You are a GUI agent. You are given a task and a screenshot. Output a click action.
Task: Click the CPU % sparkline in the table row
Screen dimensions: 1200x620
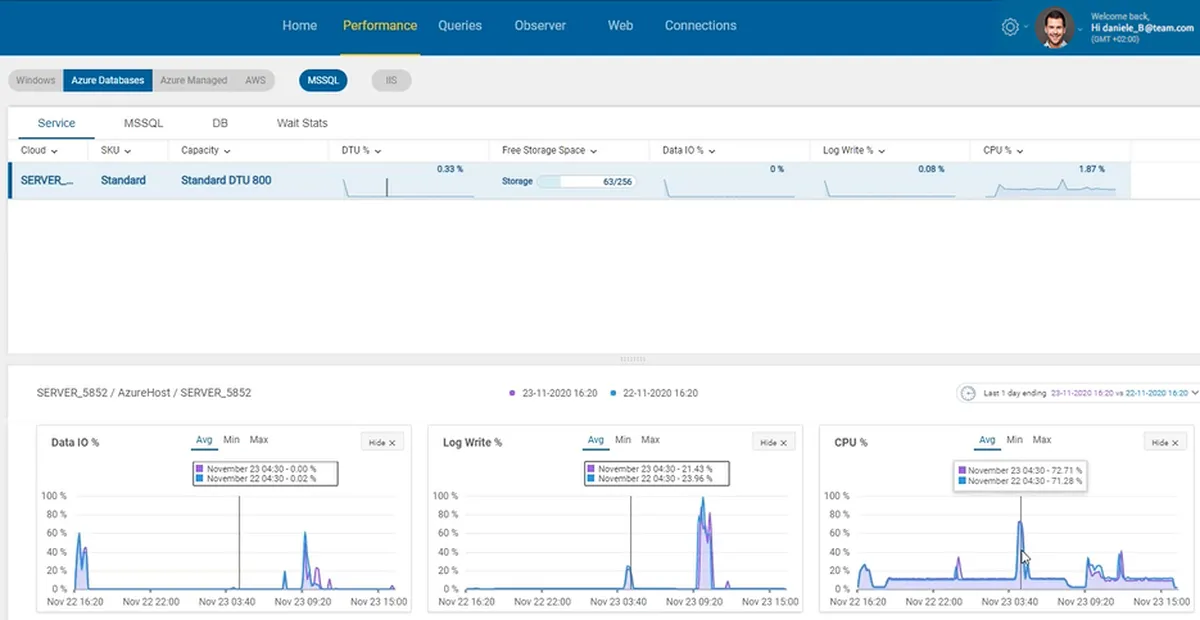(x=1051, y=187)
